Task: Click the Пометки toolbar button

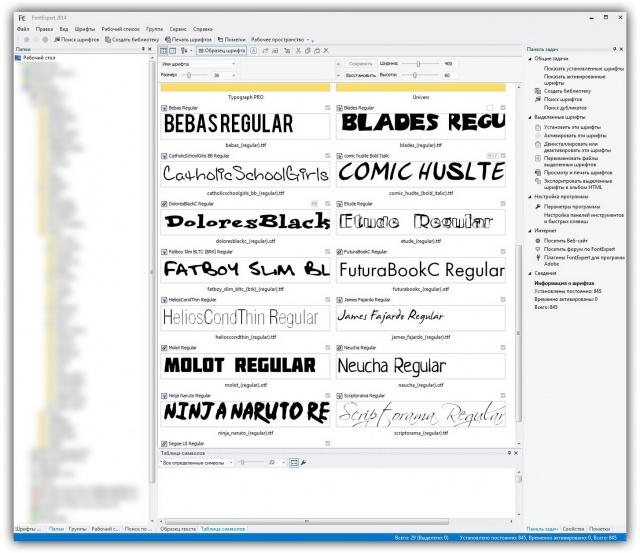Action: coord(231,40)
